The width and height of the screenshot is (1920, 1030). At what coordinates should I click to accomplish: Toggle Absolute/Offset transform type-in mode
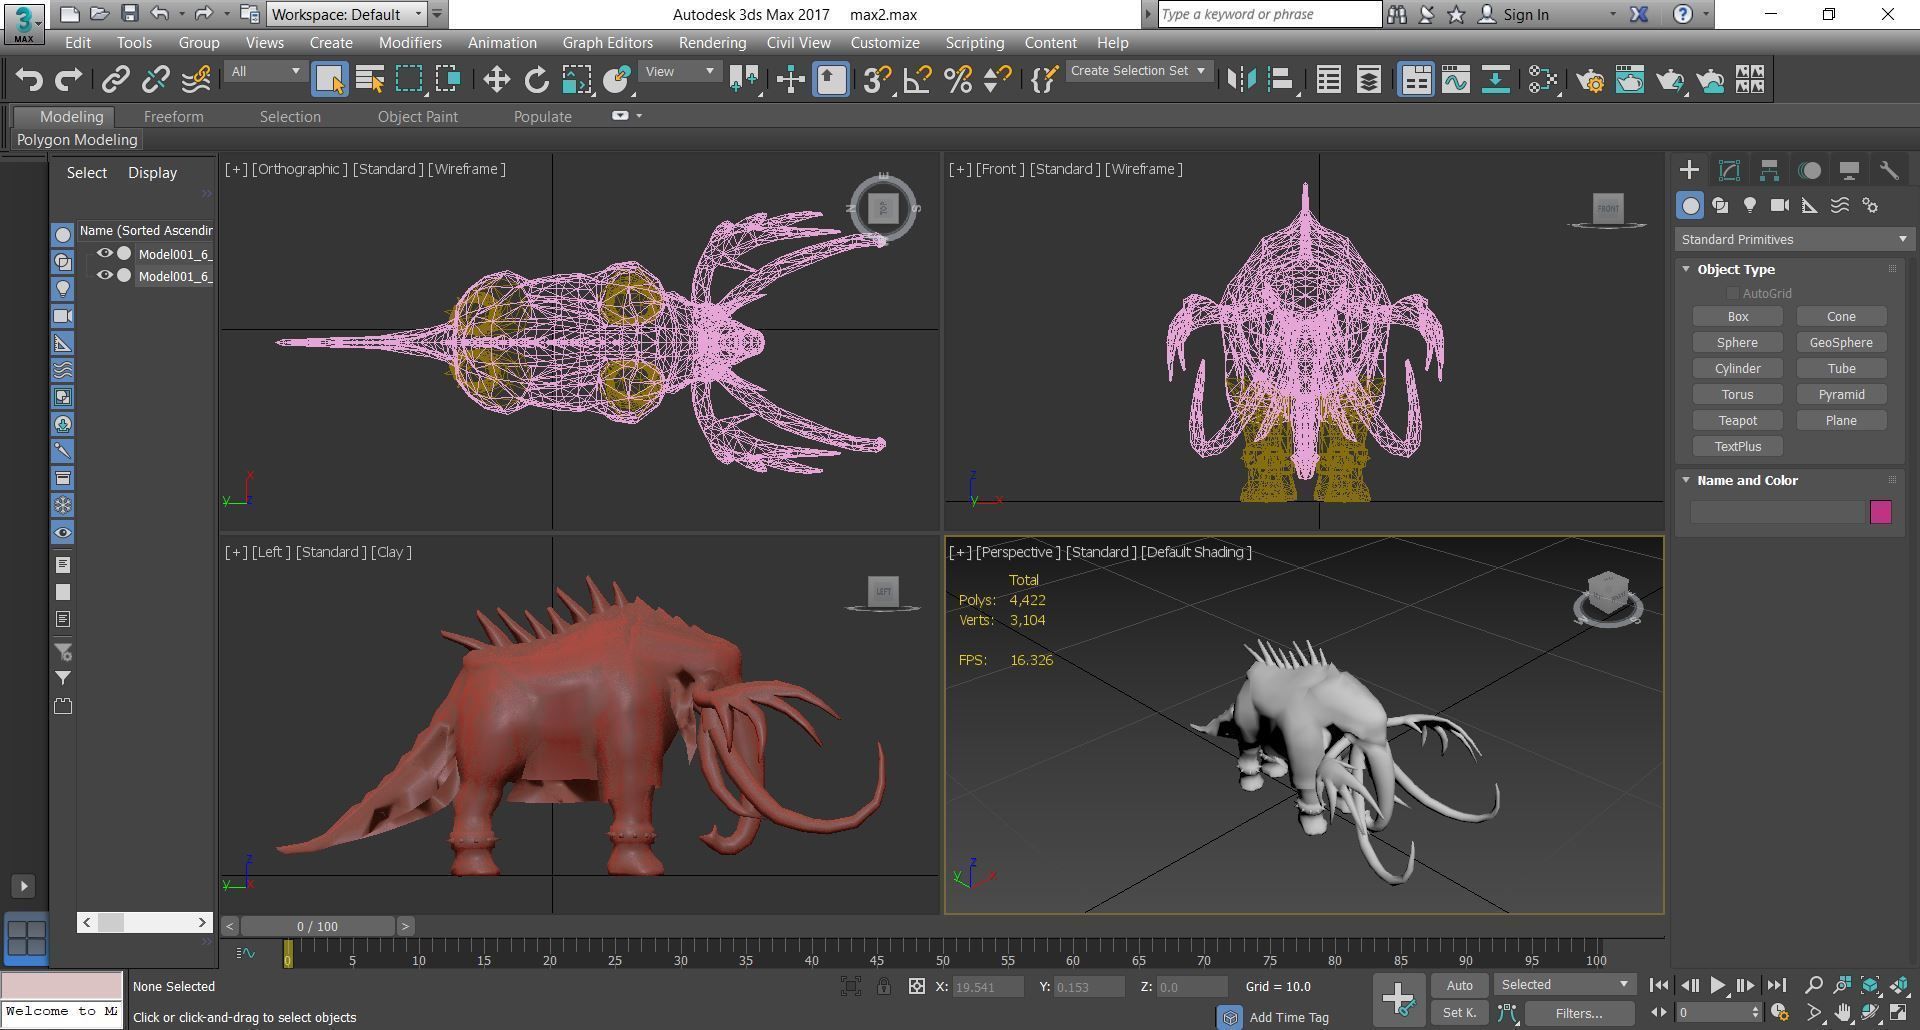[916, 986]
